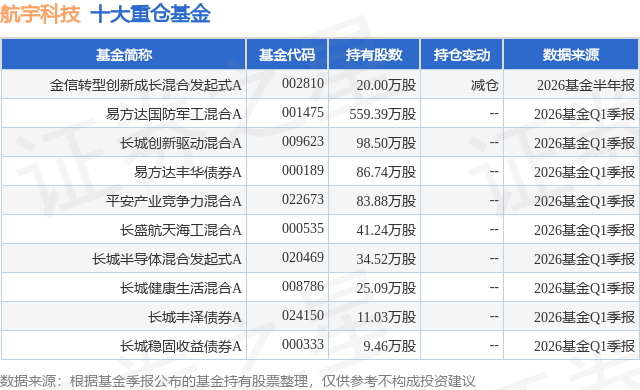This screenshot has width=640, height=390.
Task: Select 平安产业竞争力混合A row name
Action: click(174, 201)
